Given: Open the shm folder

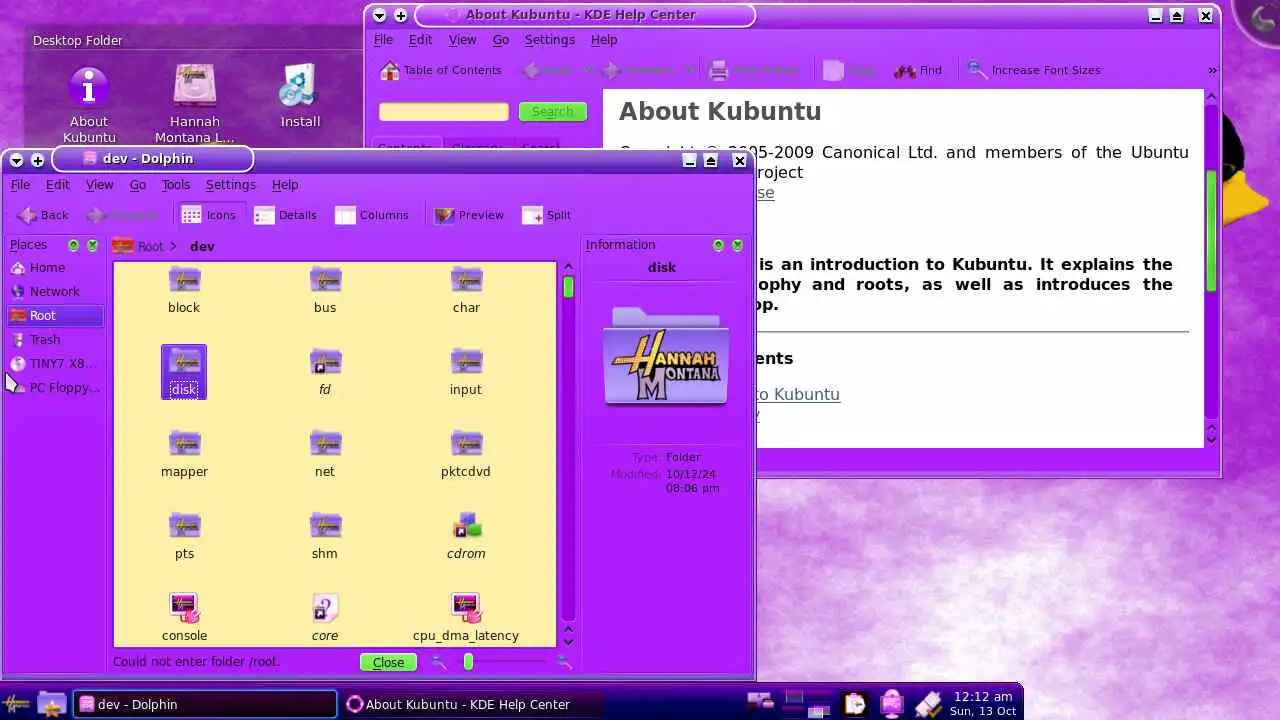Looking at the screenshot, I should pos(325,536).
